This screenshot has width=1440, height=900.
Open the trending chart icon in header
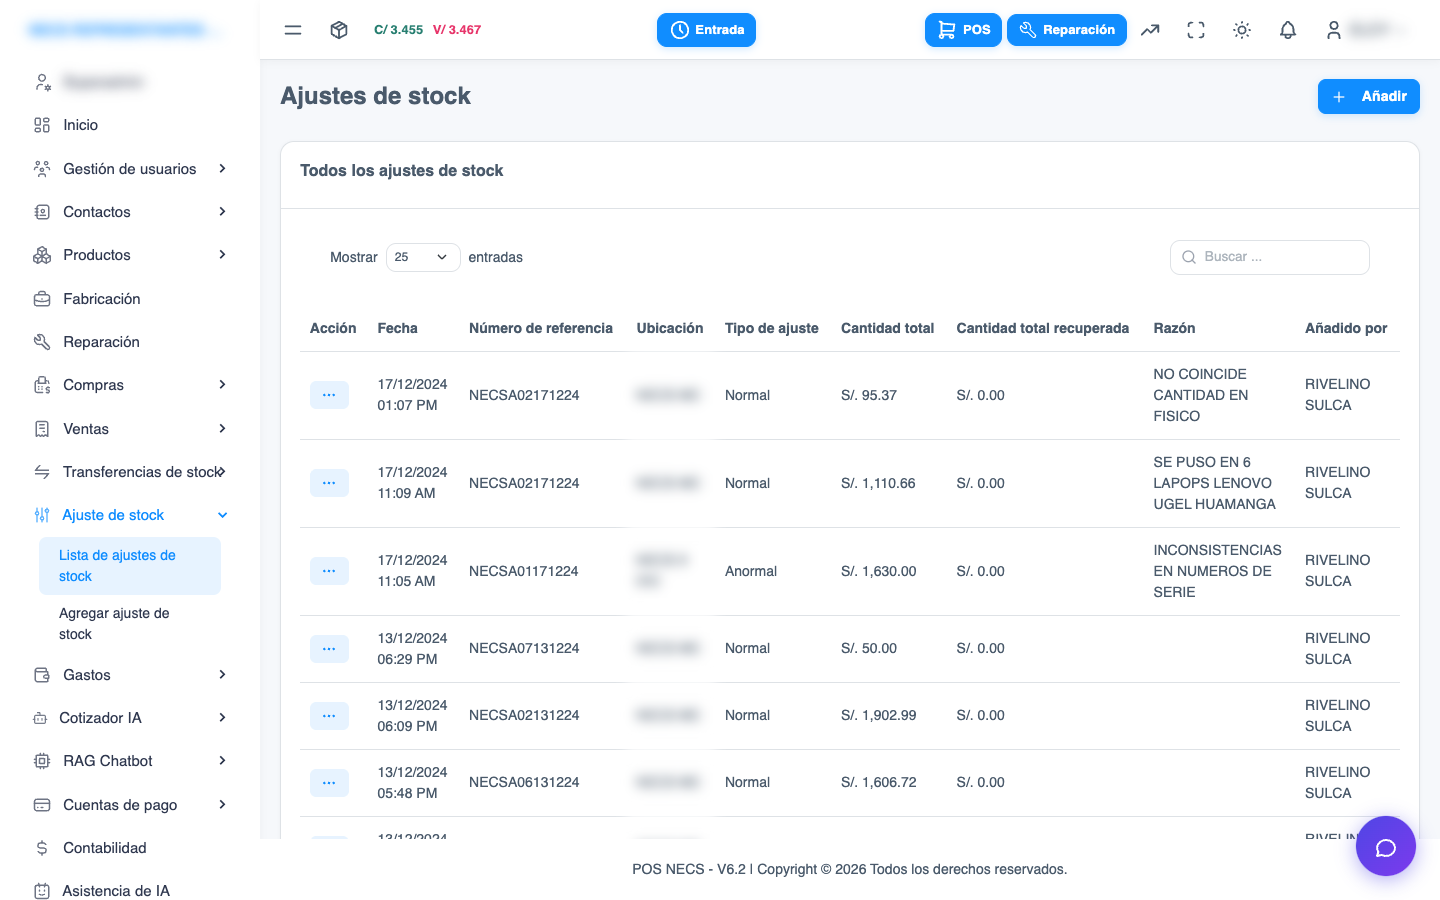(1150, 30)
